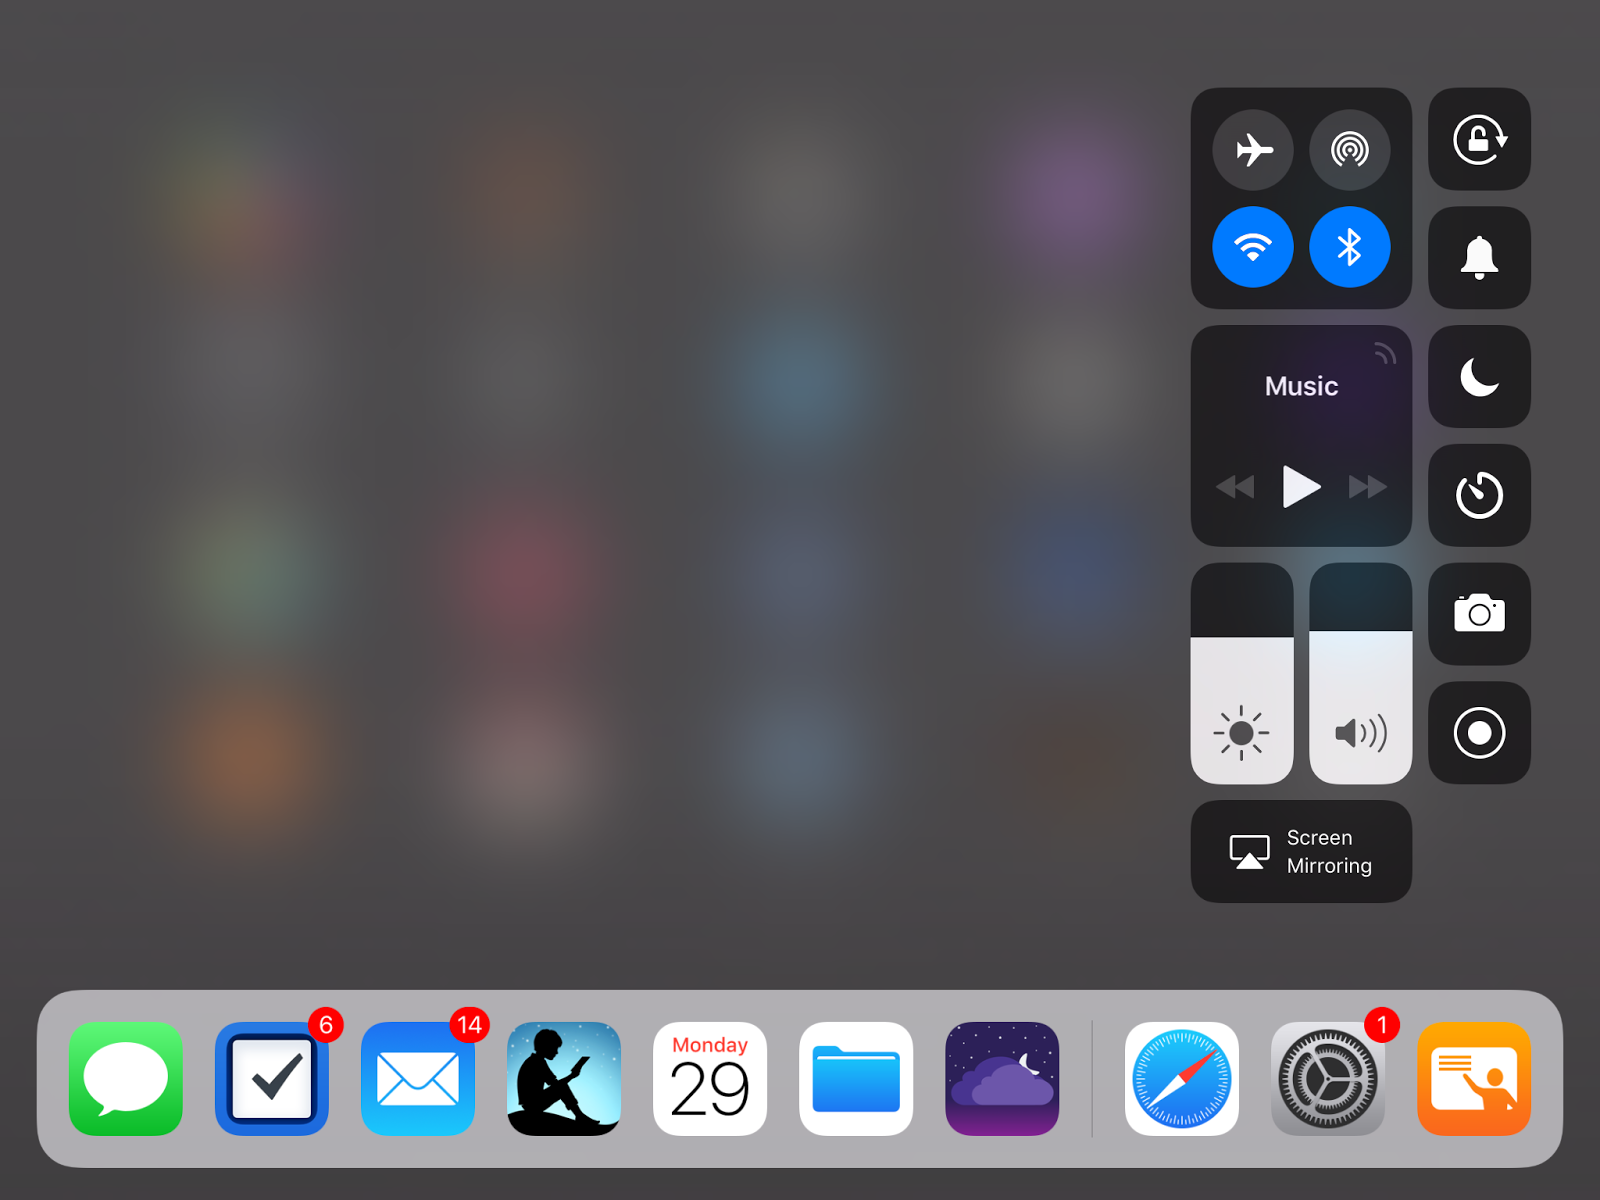Viewport: 1600px width, 1200px height.
Task: Play music in the Music widget
Action: coord(1301,487)
